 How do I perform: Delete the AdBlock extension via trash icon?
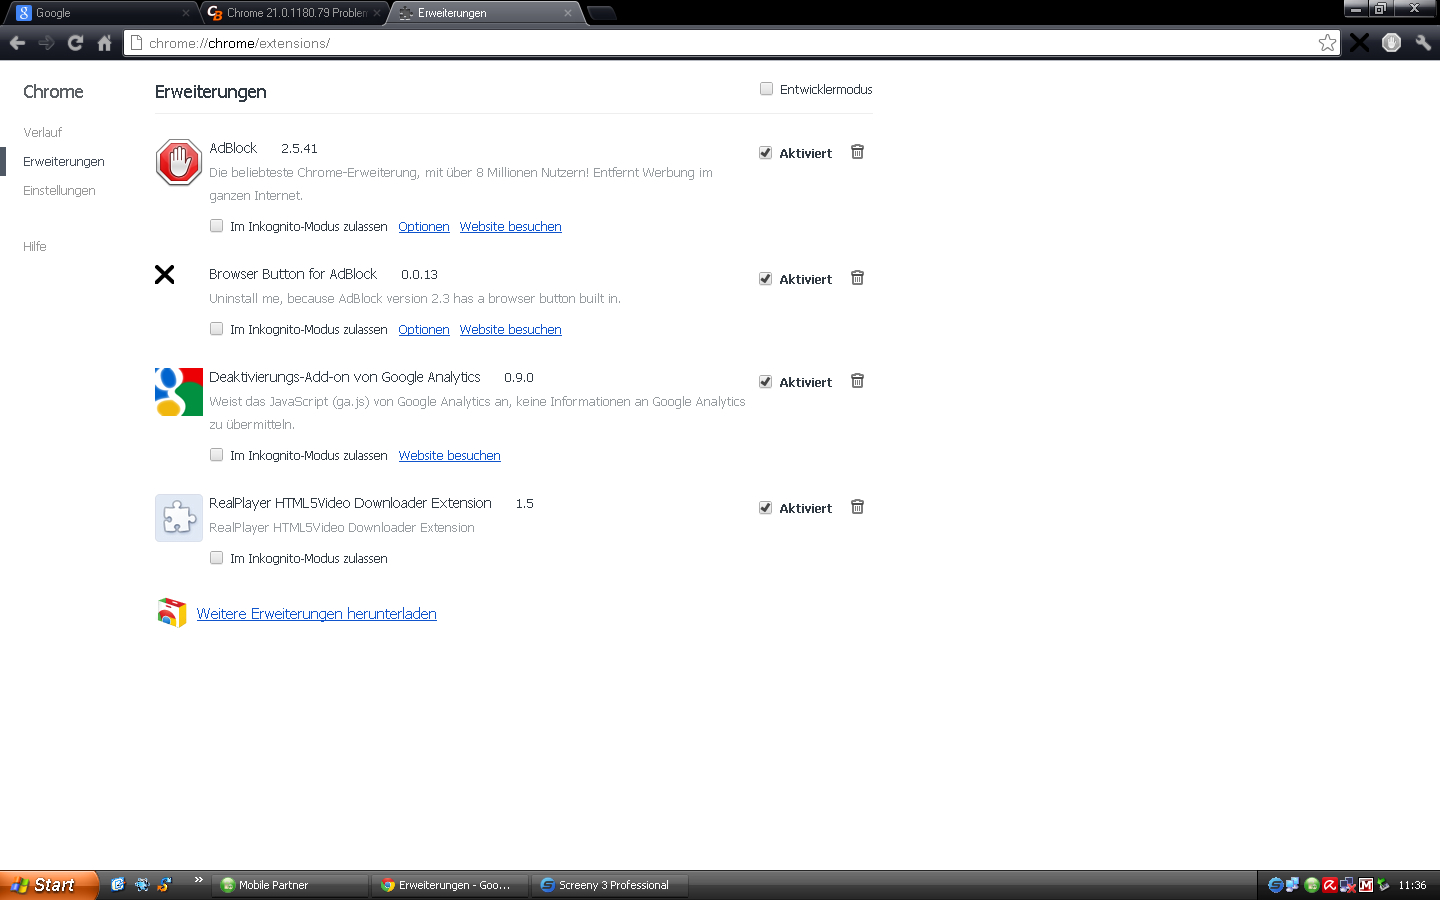pyautogui.click(x=857, y=152)
